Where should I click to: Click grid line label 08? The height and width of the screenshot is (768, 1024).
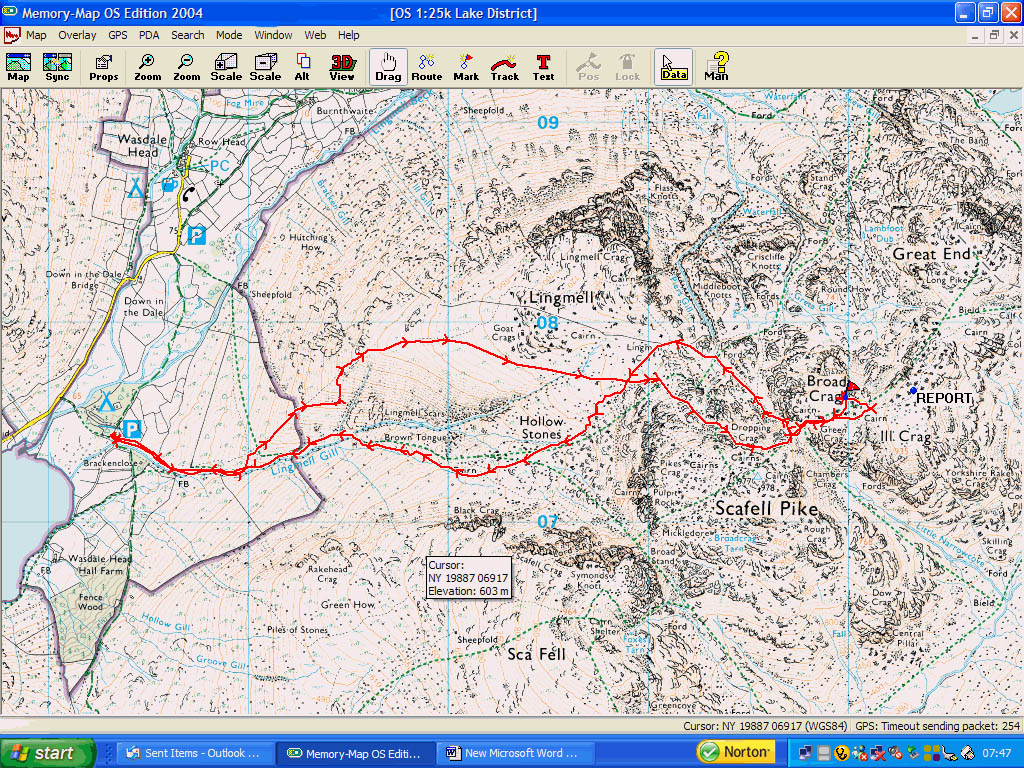pos(547,322)
